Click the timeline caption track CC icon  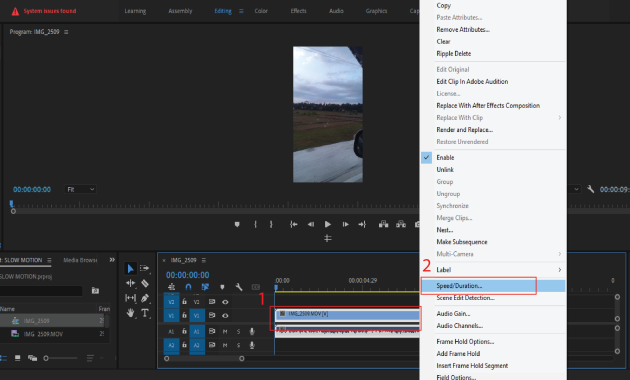pyautogui.click(x=256, y=287)
